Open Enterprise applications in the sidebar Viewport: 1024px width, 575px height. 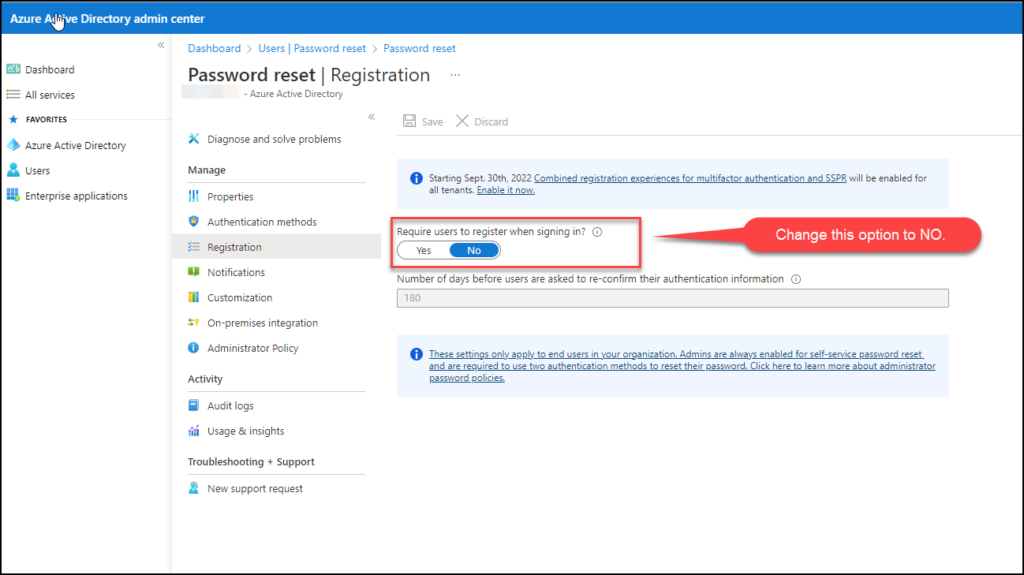(x=76, y=195)
